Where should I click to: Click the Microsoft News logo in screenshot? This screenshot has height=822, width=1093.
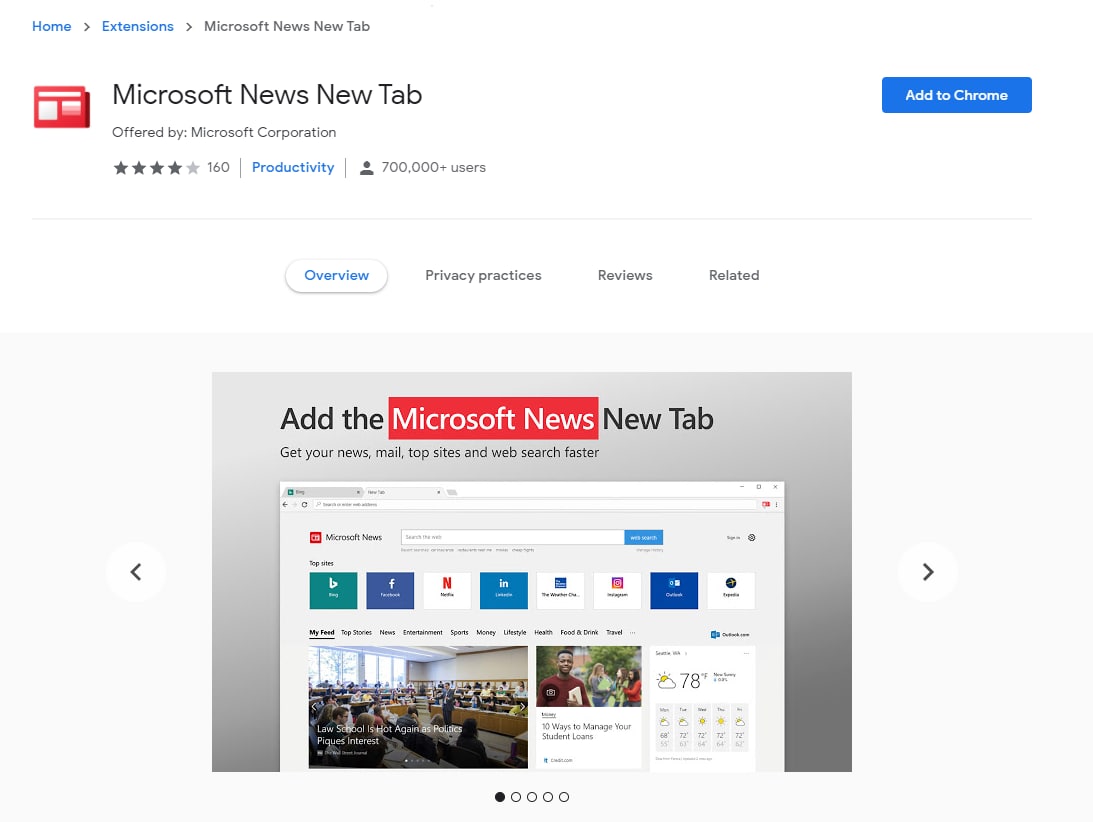click(x=346, y=538)
